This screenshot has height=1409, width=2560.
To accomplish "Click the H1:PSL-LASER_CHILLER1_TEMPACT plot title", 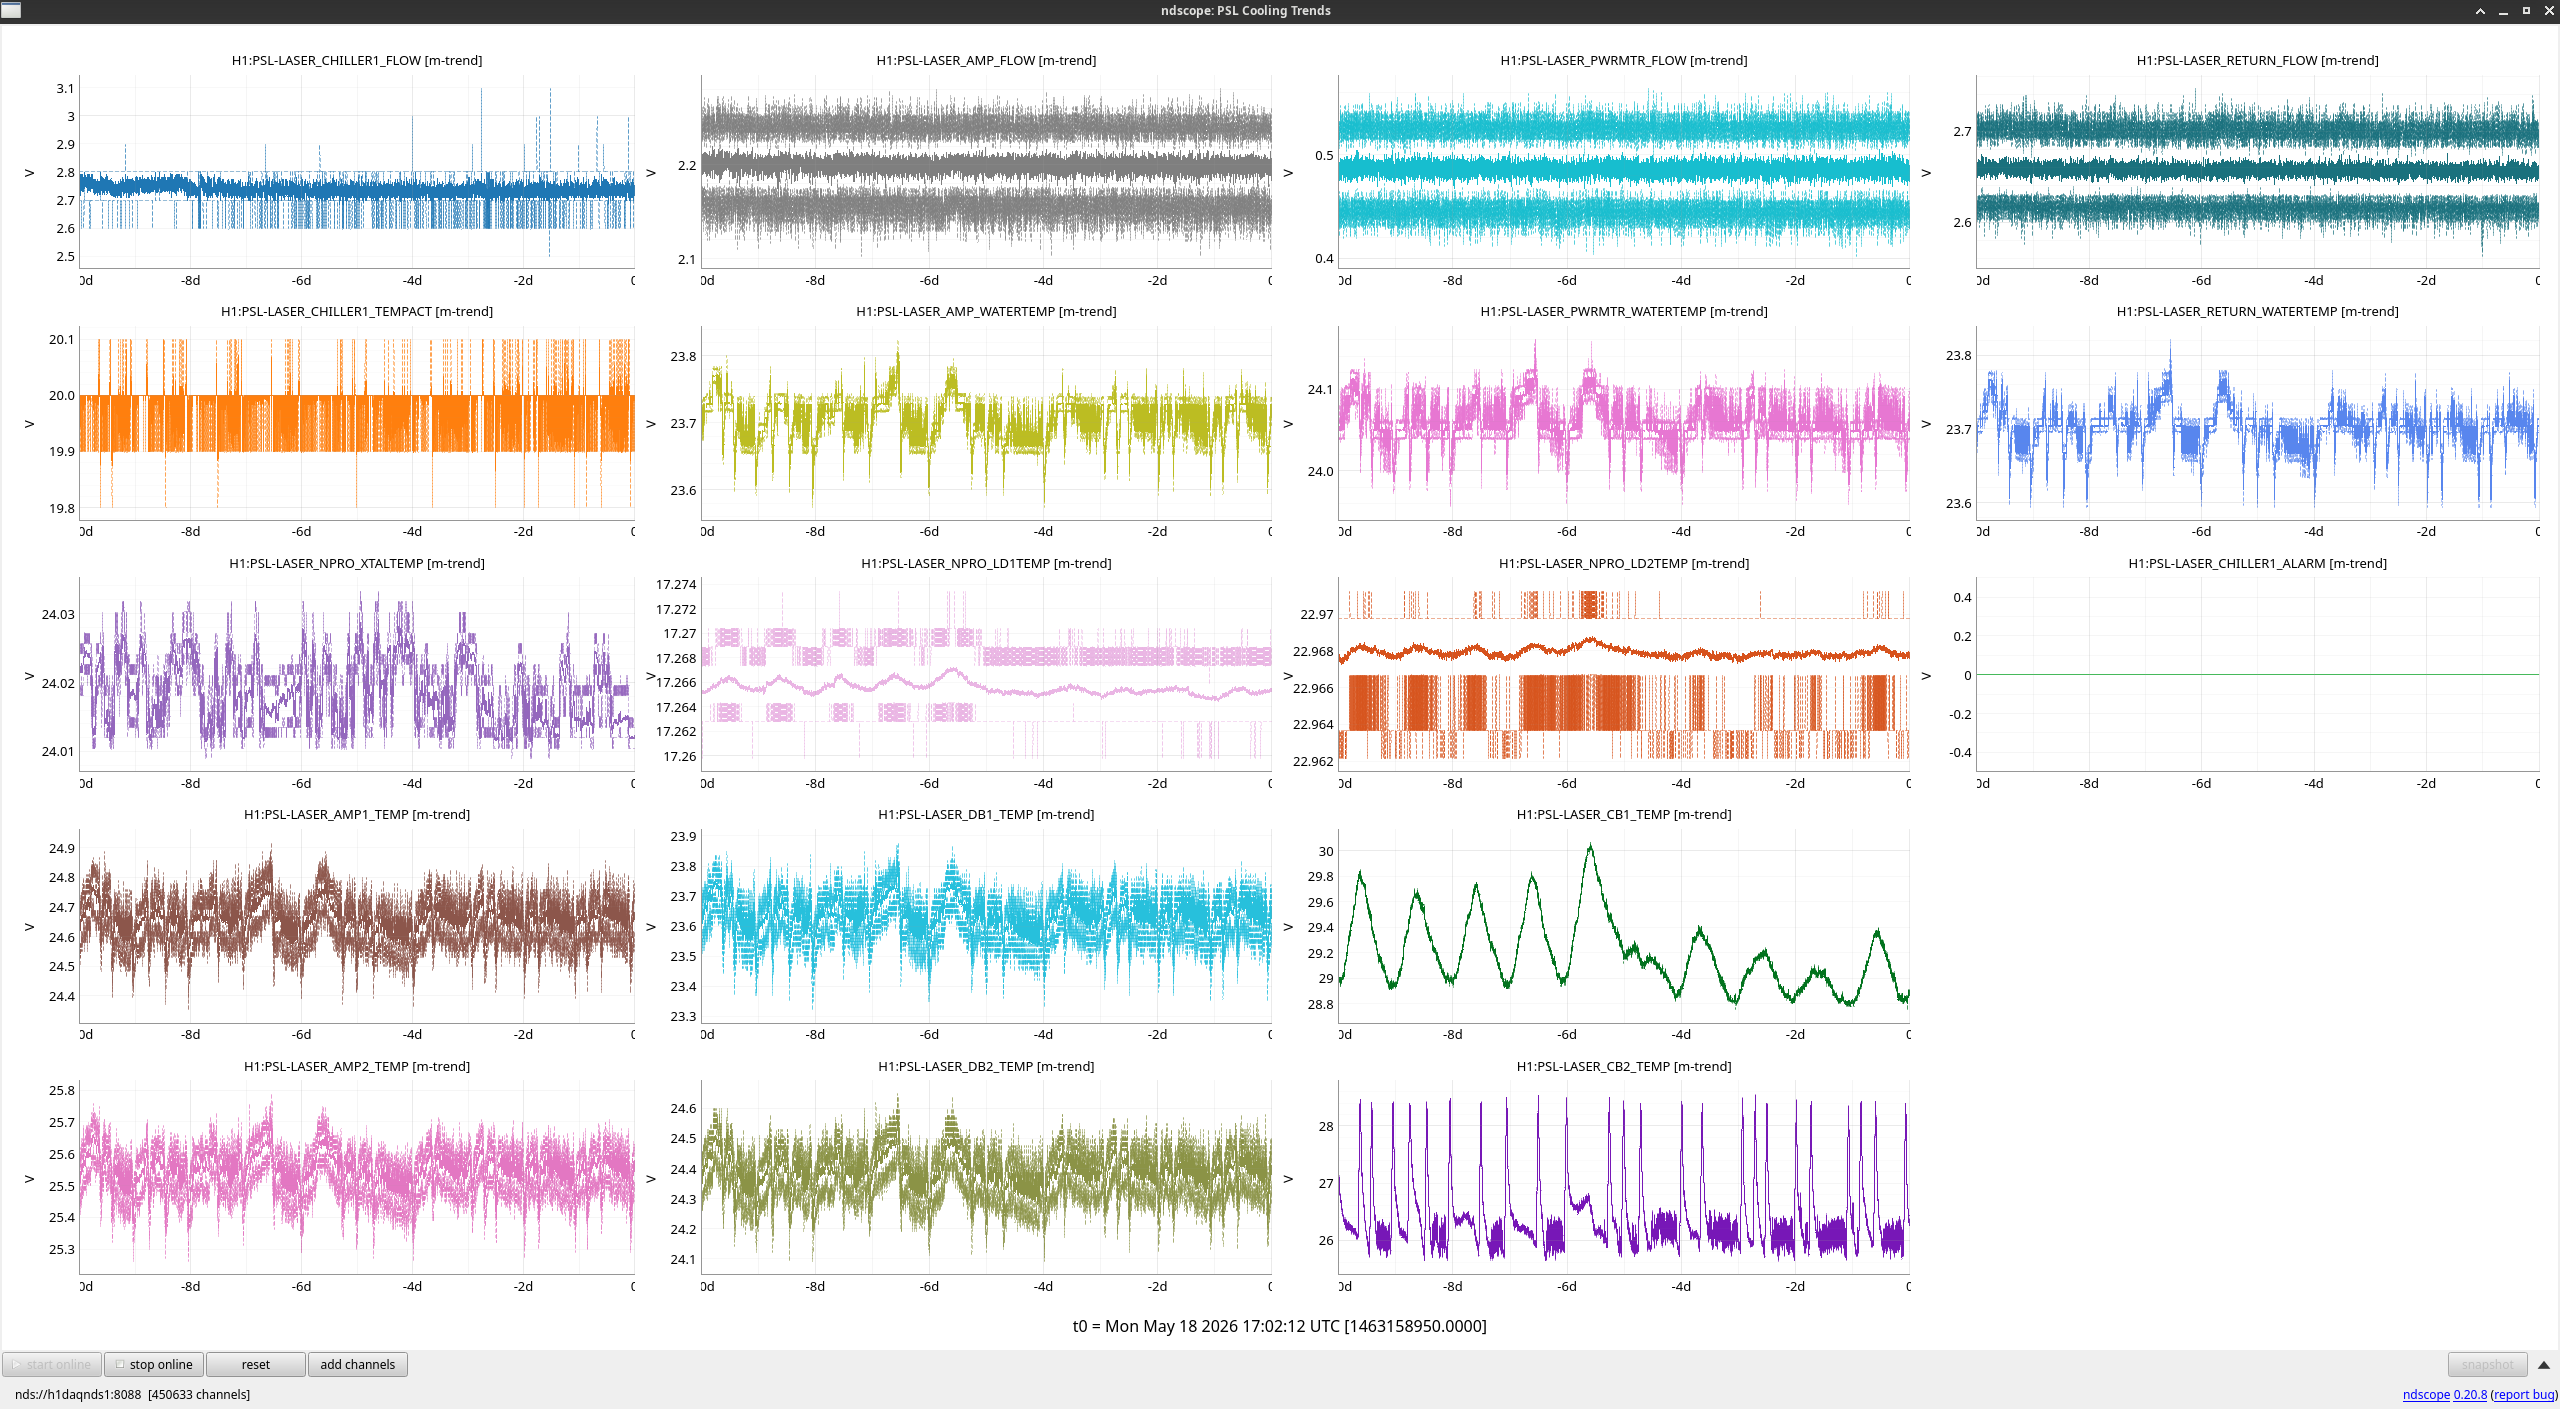I will (357, 312).
